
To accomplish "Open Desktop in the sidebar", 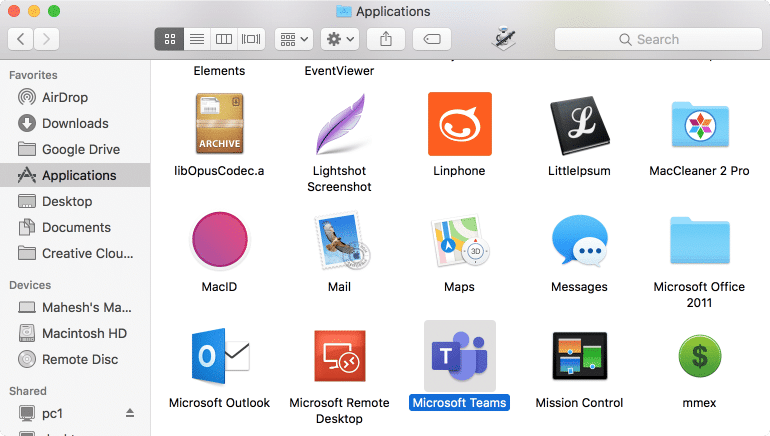I will click(75, 201).
